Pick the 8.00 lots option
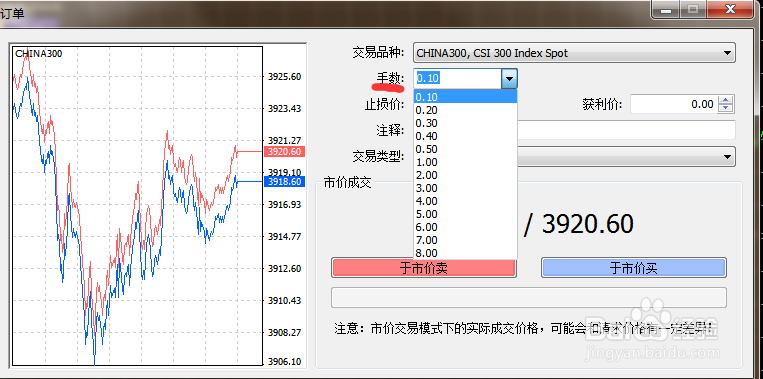Image resolution: width=763 pixels, height=379 pixels. [x=465, y=253]
